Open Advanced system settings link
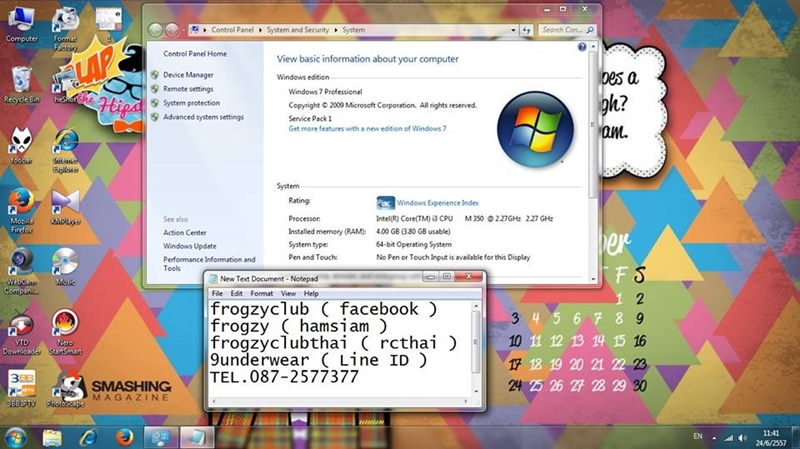800x449 pixels. click(203, 117)
